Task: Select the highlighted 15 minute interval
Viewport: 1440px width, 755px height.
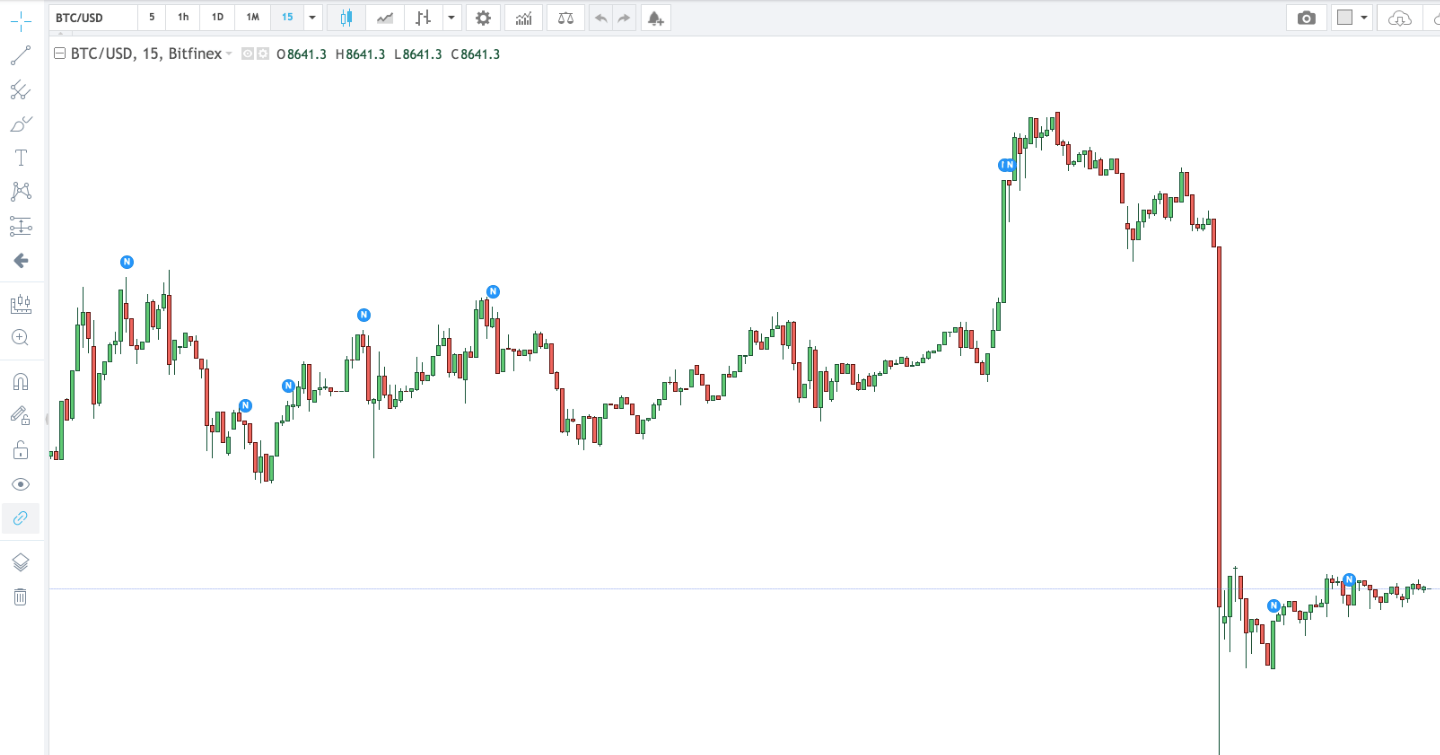Action: [x=287, y=17]
